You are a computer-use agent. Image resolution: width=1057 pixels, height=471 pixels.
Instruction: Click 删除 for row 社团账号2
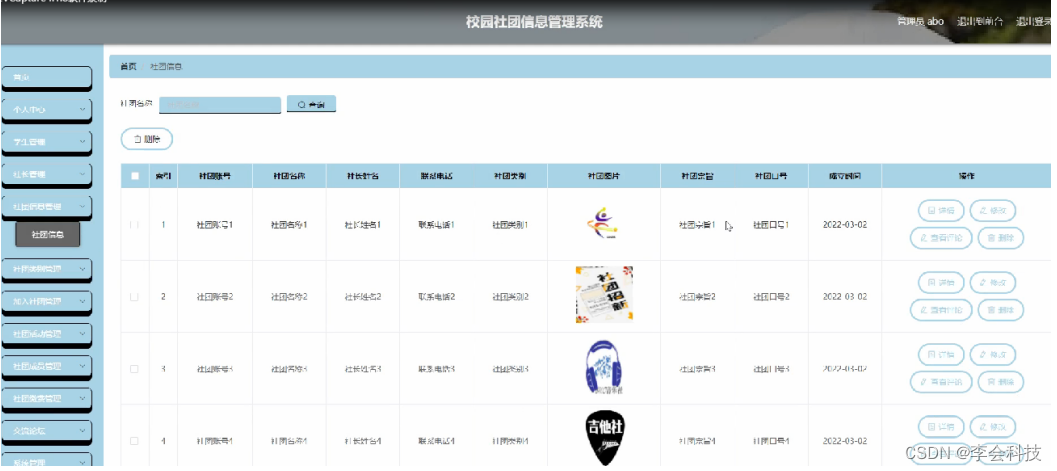click(1000, 310)
